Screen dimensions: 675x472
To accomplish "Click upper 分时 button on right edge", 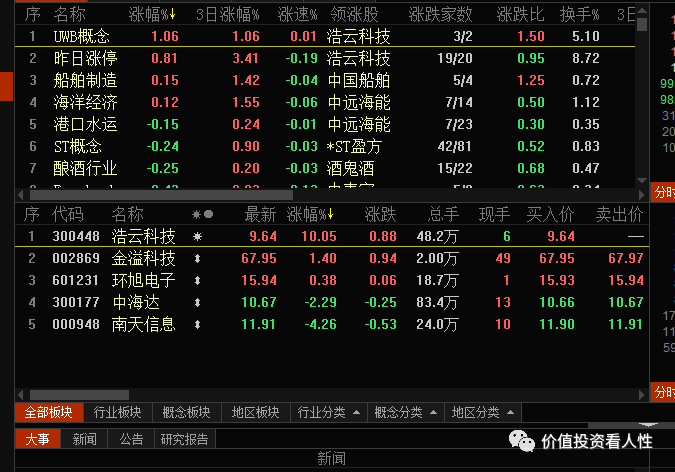I will pos(663,192).
